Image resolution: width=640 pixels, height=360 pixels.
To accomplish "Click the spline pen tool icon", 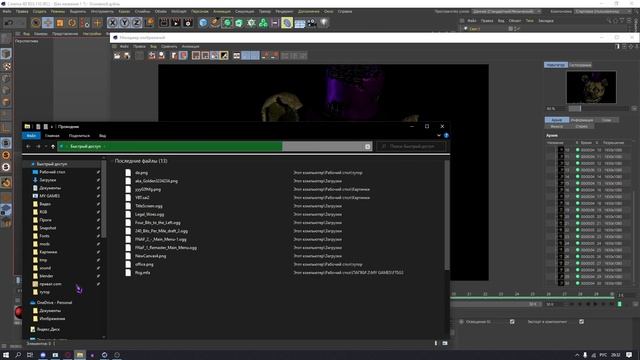I will pos(215,23).
